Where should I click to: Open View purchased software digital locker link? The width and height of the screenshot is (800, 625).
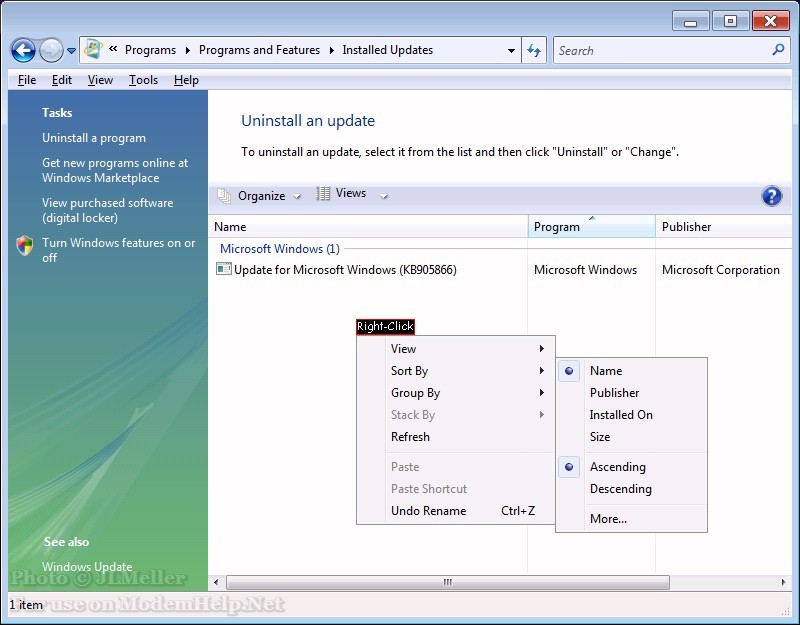(x=107, y=210)
